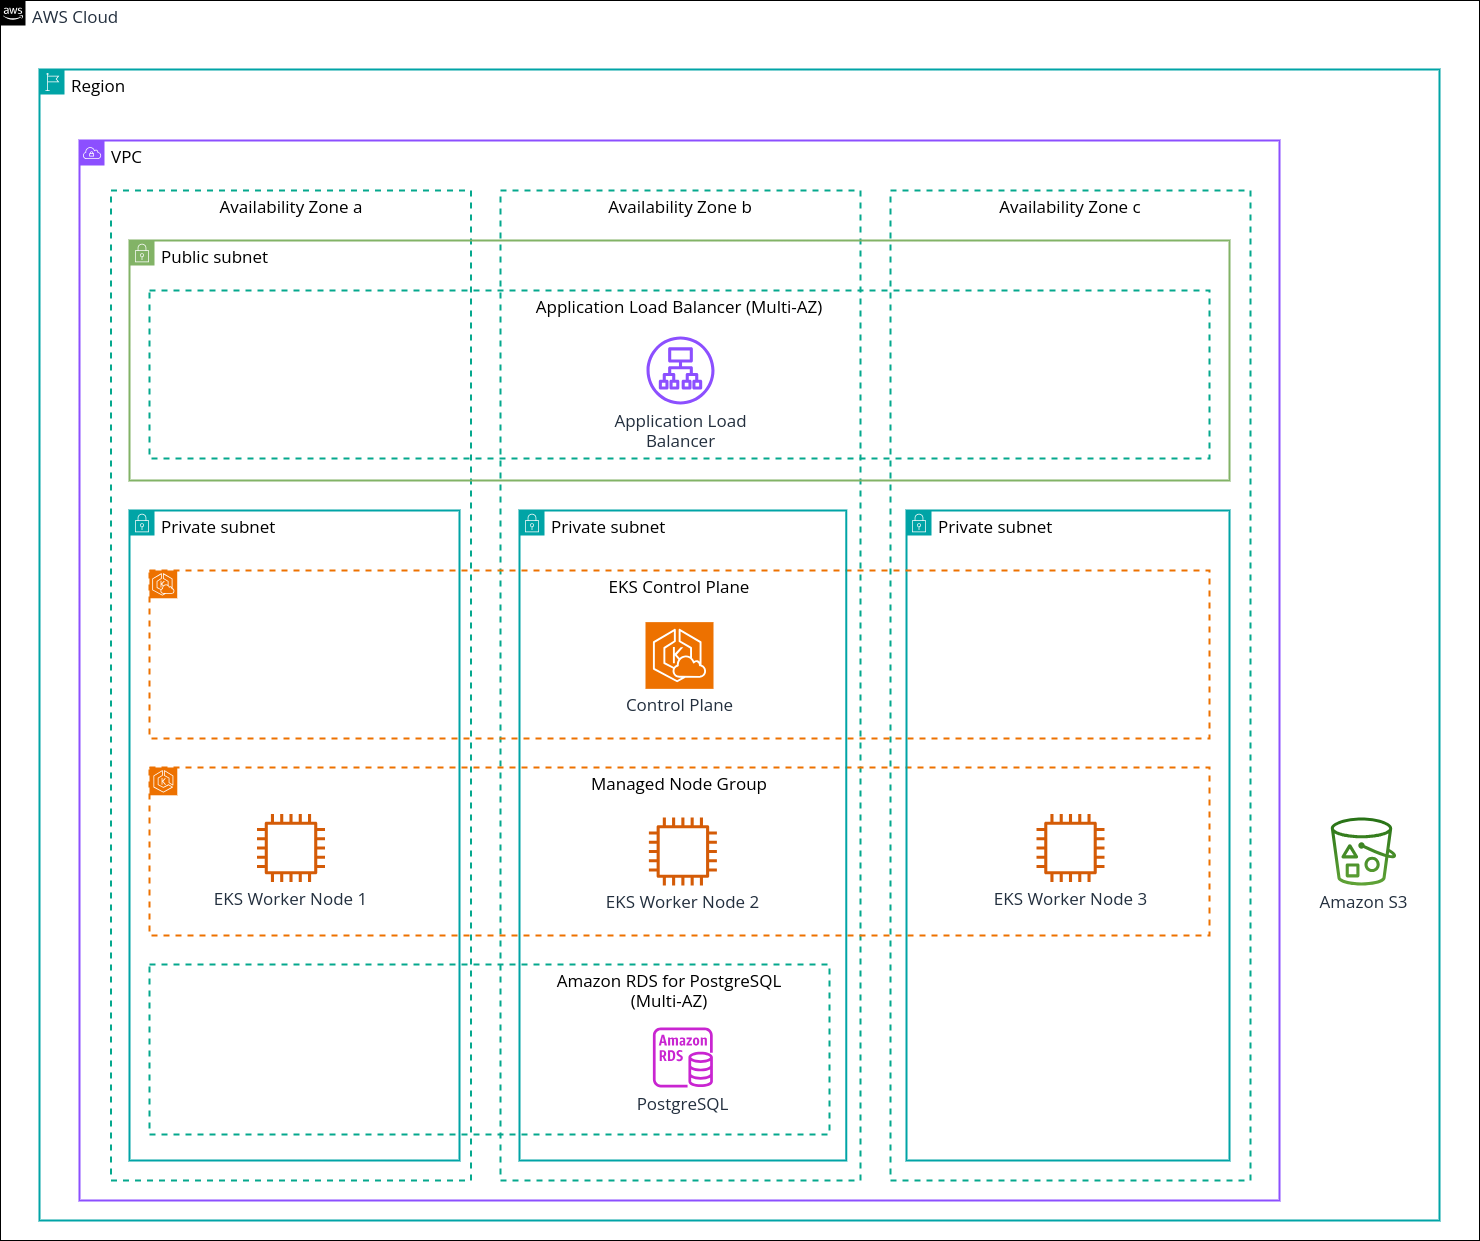Screen dimensions: 1480x1241
Task: Click the PostgreSQL caption
Action: coord(683,1104)
